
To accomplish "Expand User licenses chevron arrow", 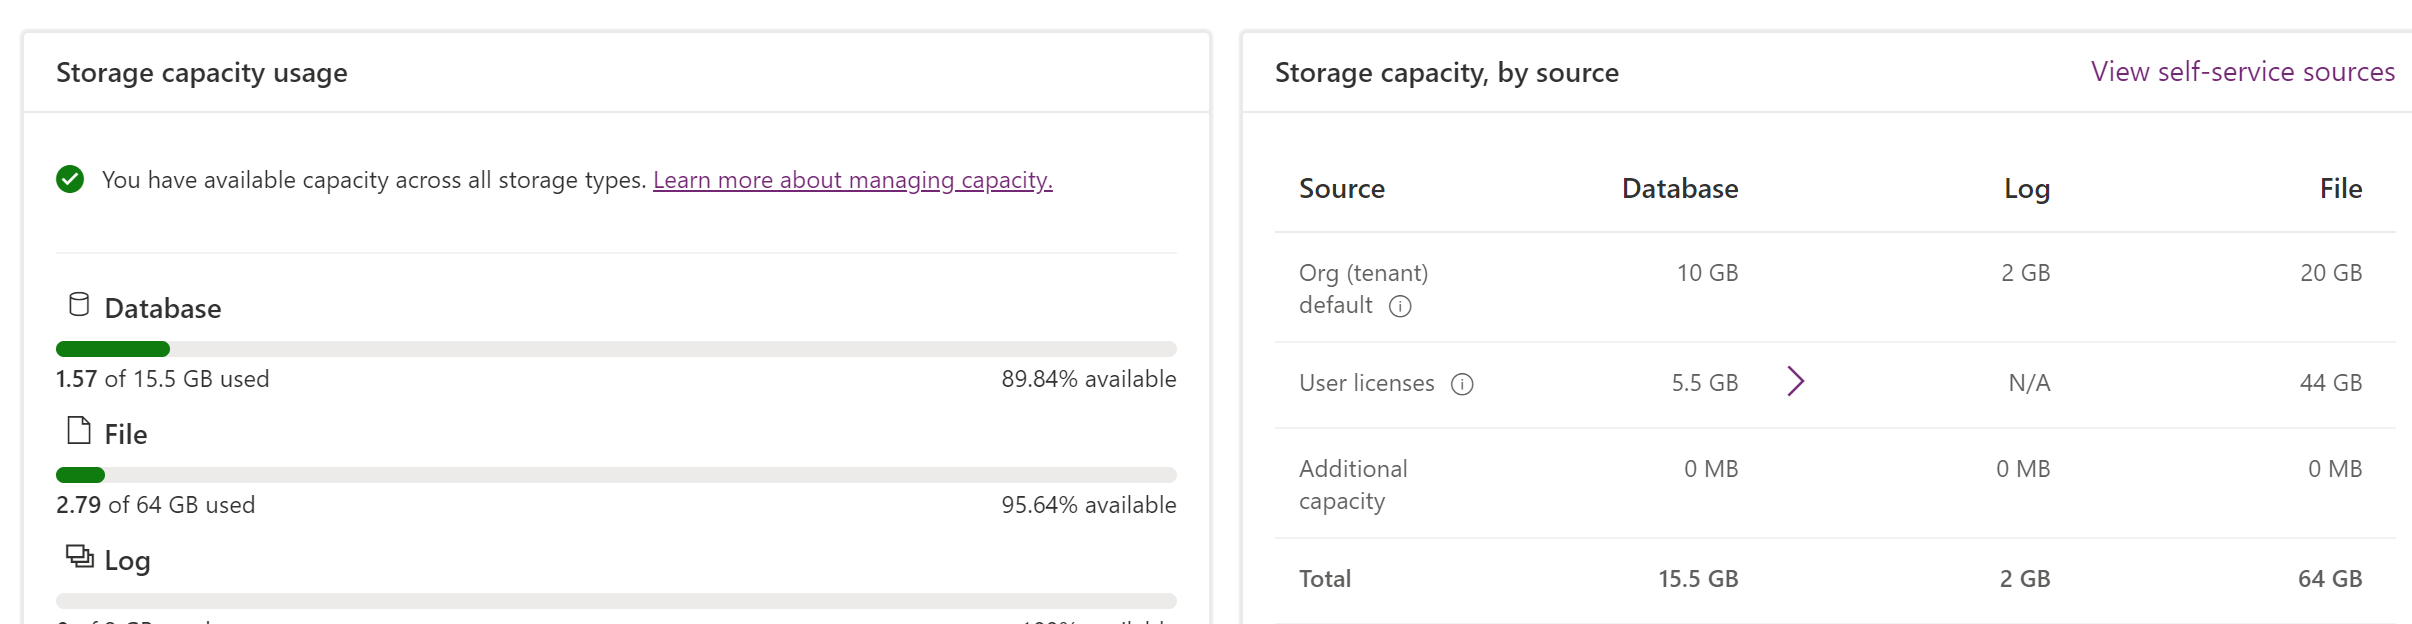I will (1795, 381).
